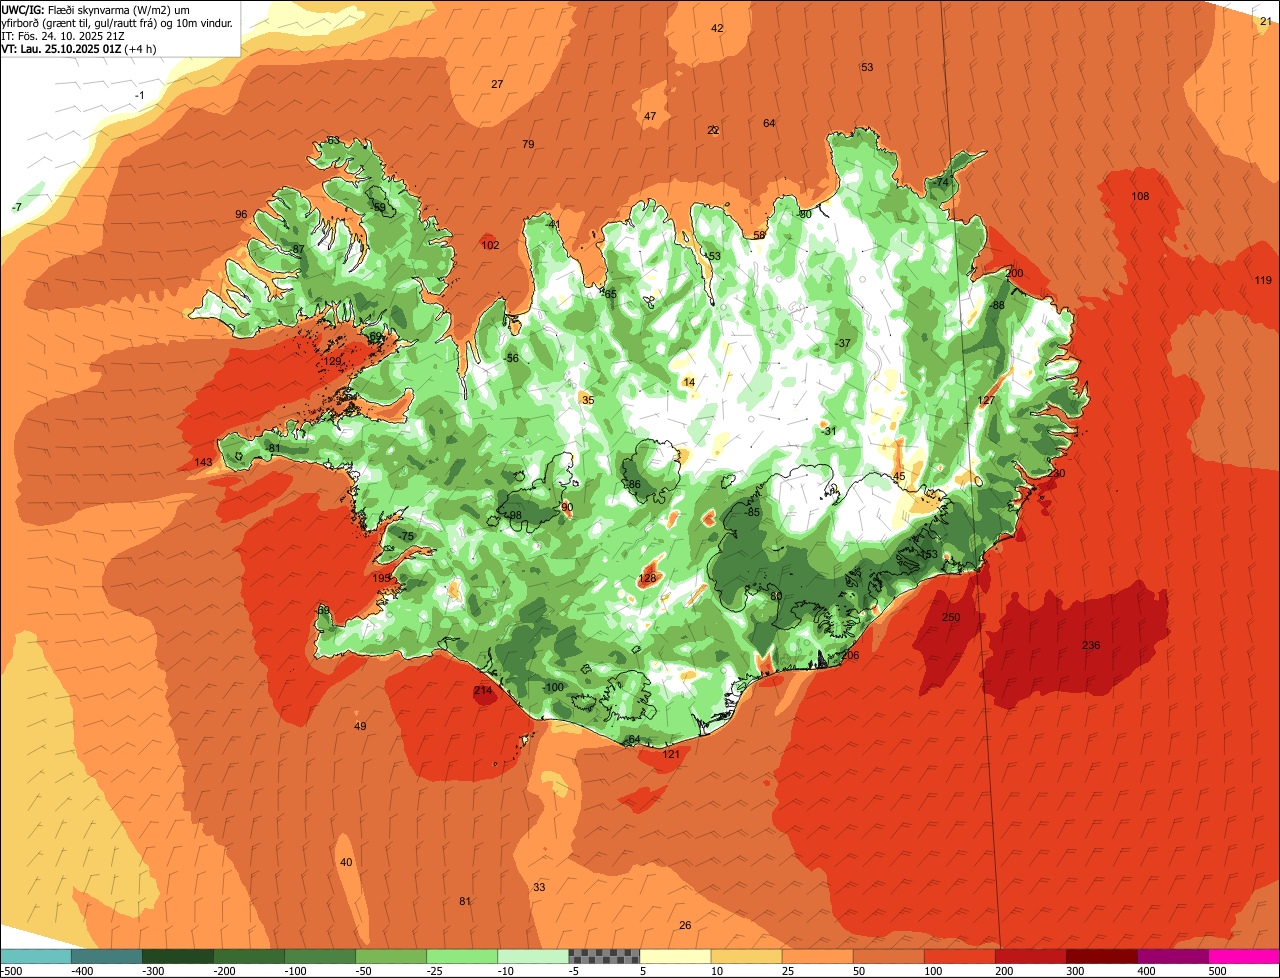Click the '129' value in Breiðafjörður
1280x978 pixels.
click(x=333, y=361)
